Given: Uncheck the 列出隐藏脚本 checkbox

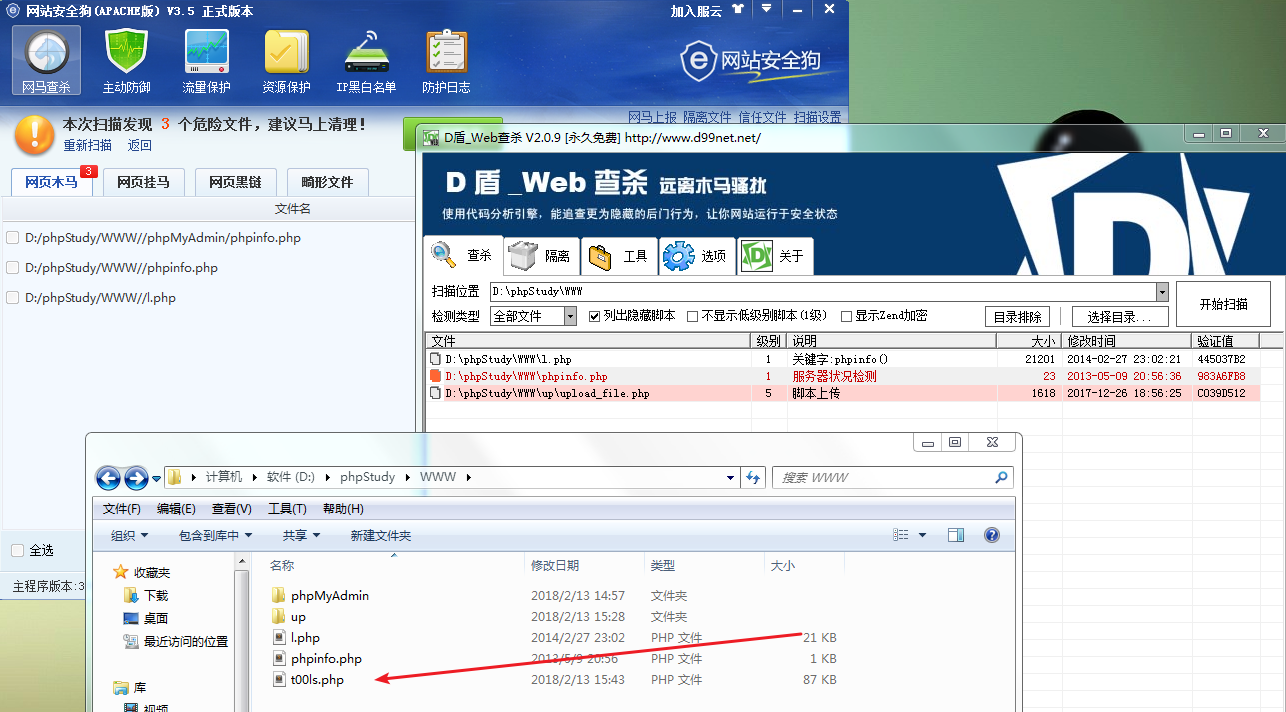Looking at the screenshot, I should [595, 316].
